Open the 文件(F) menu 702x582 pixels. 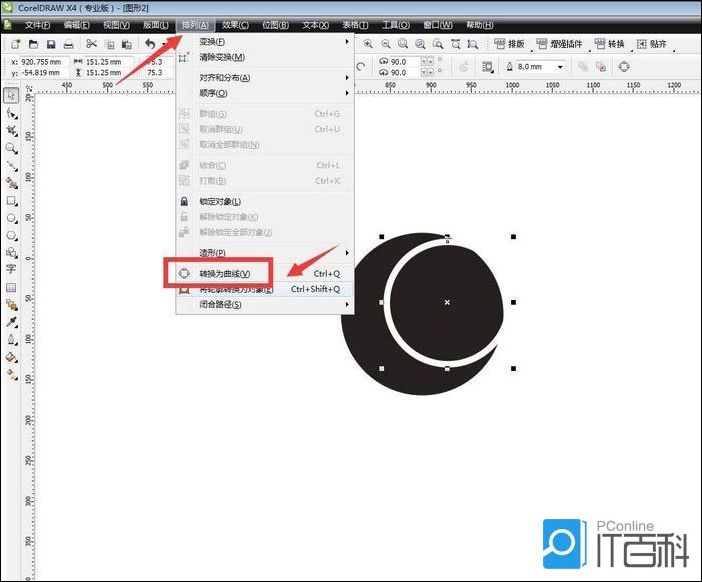point(38,25)
